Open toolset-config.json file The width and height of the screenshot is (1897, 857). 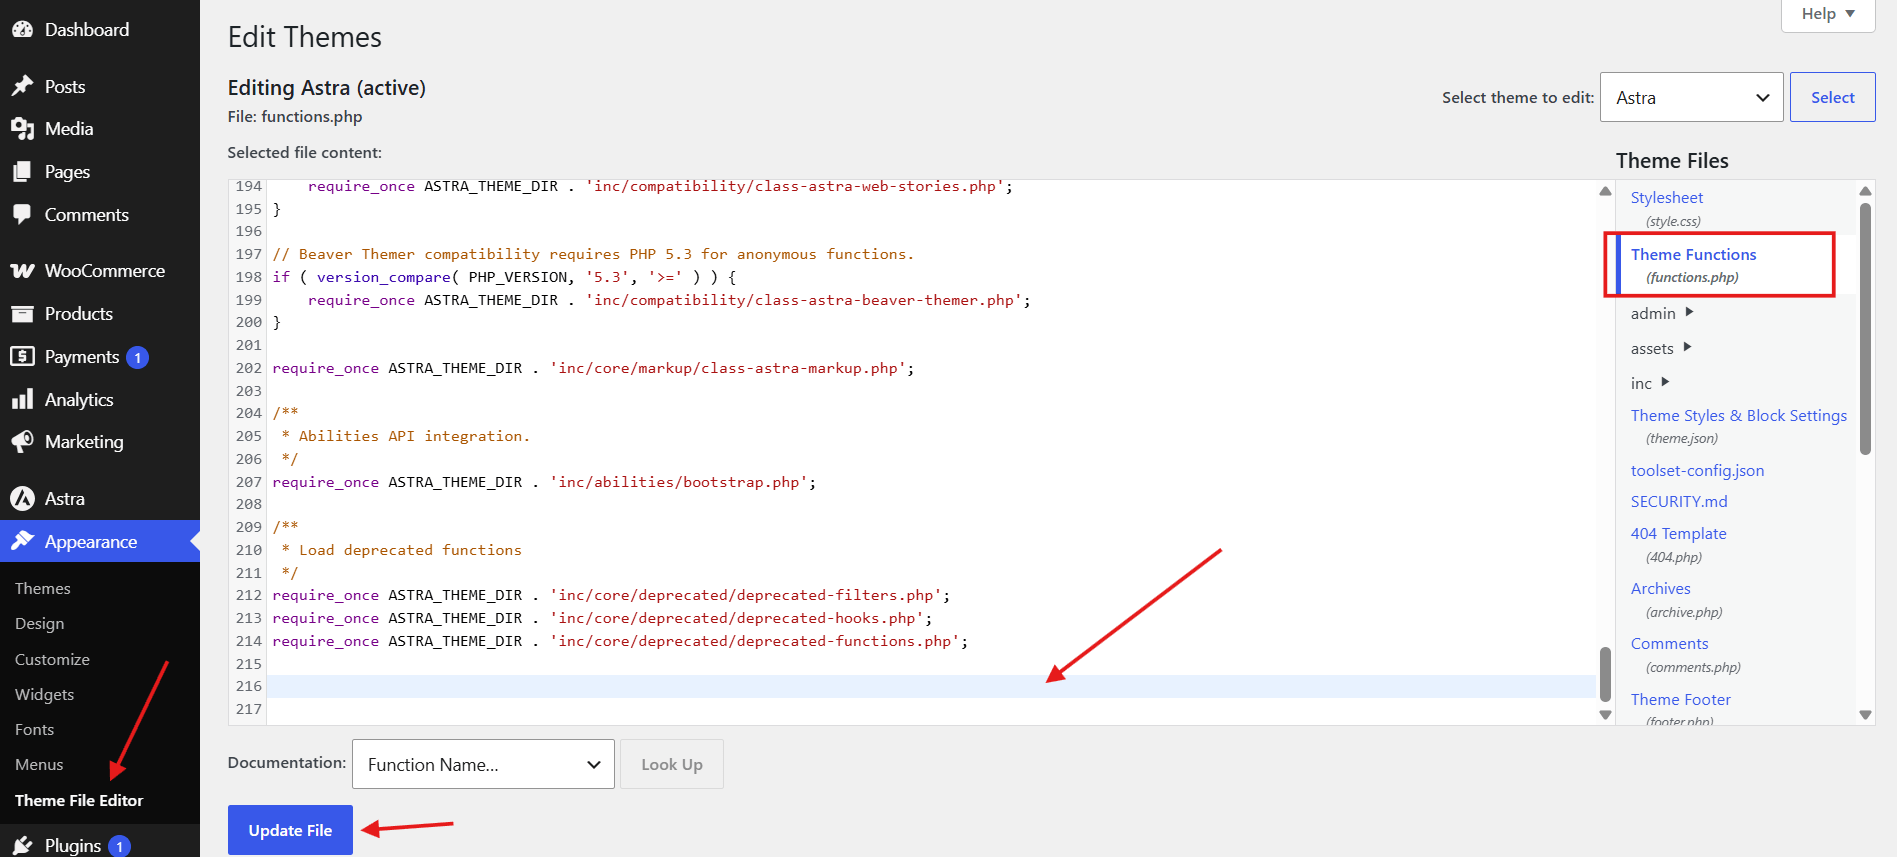pyautogui.click(x=1697, y=471)
